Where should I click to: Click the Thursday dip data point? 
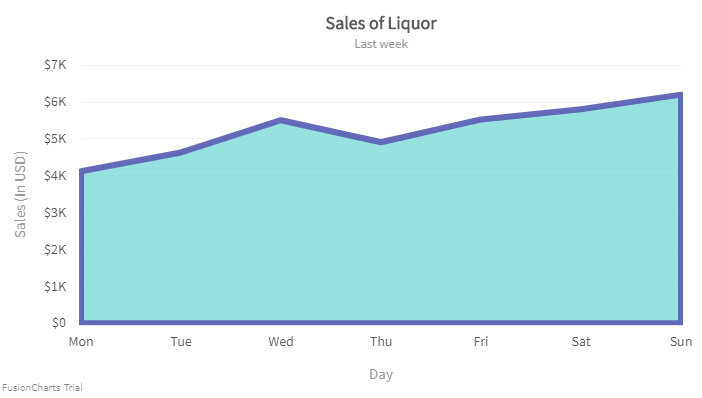[x=381, y=142]
